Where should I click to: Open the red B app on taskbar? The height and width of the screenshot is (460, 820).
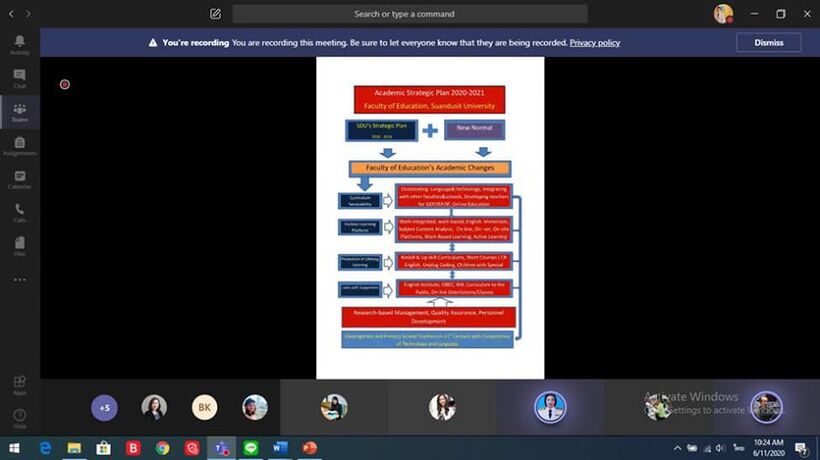[133, 448]
